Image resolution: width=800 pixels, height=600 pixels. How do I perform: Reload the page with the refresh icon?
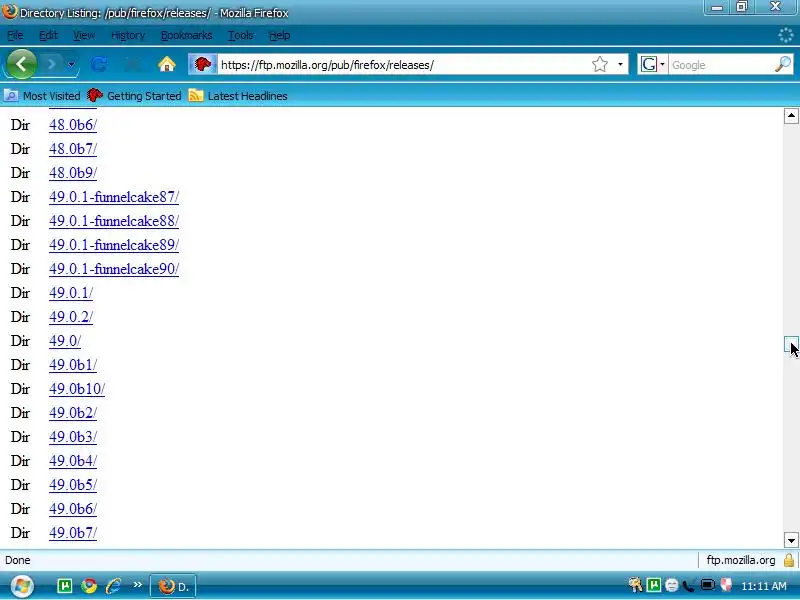point(99,64)
